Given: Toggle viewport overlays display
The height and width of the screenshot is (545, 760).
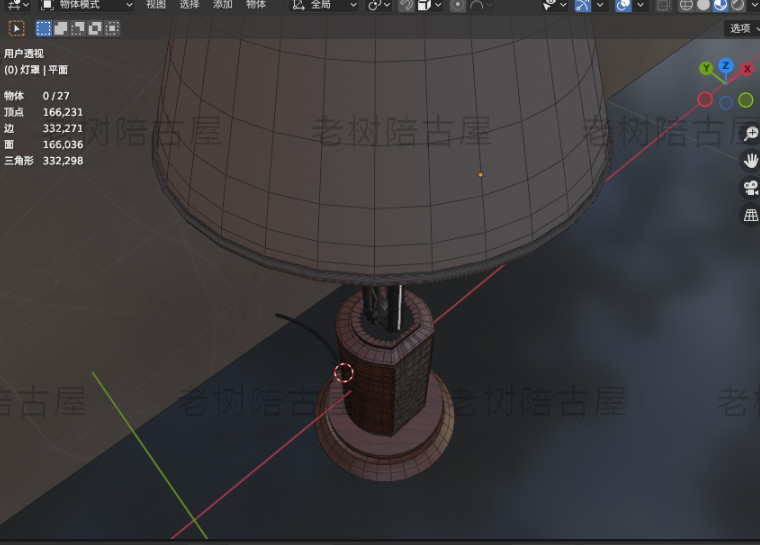Looking at the screenshot, I should [x=623, y=5].
